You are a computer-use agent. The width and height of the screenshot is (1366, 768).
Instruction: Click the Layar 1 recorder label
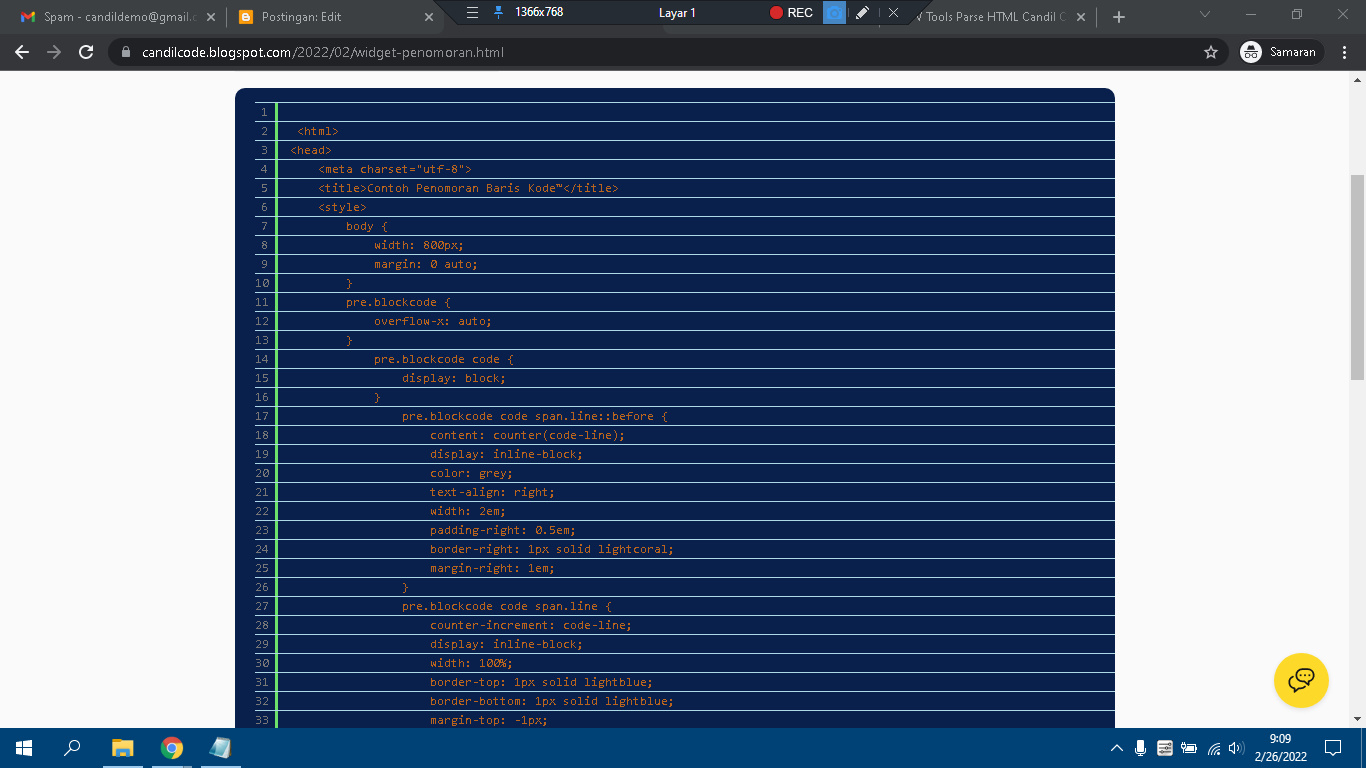(677, 13)
